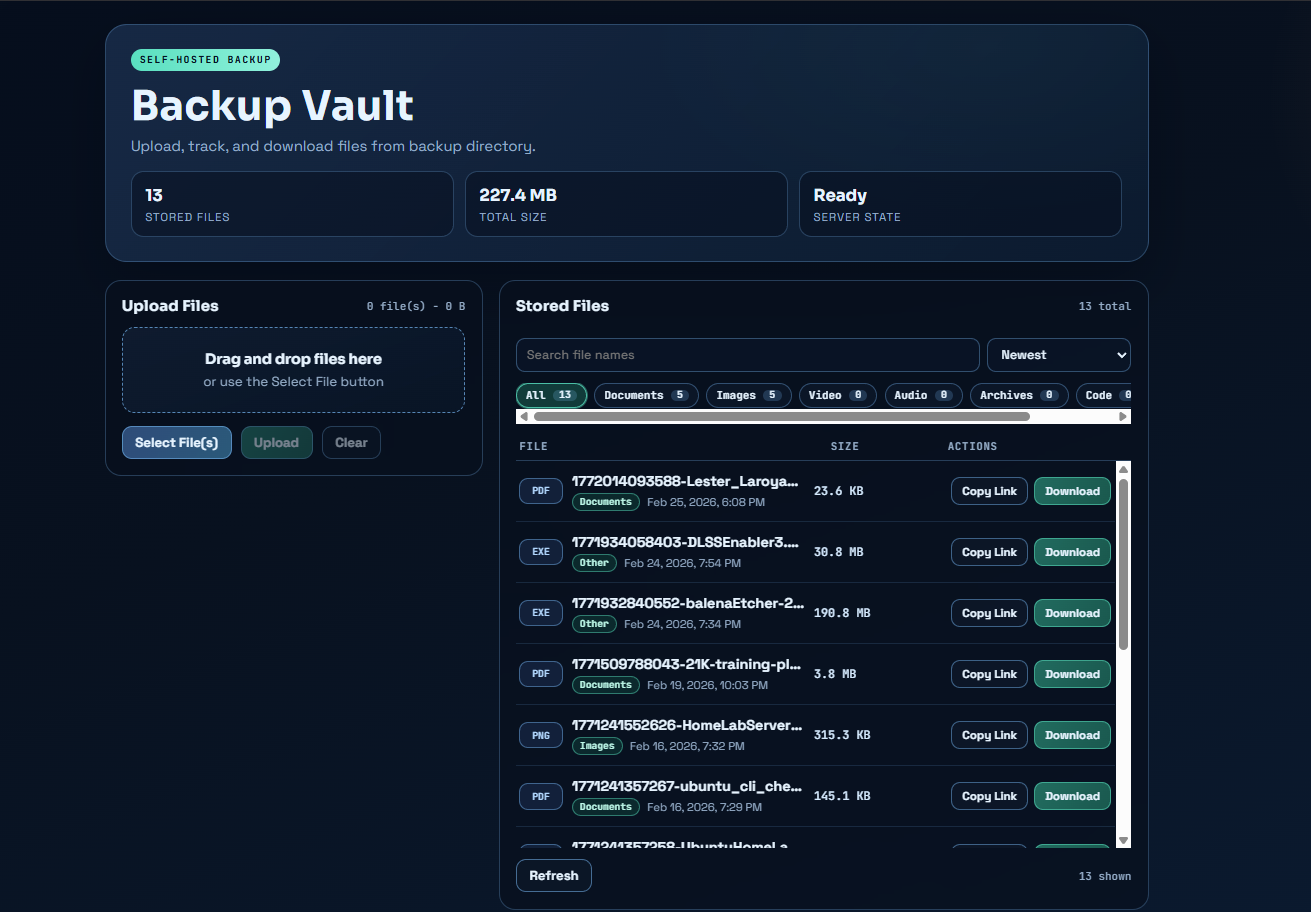
Task: Toggle the Documents filter chip
Action: click(x=646, y=395)
